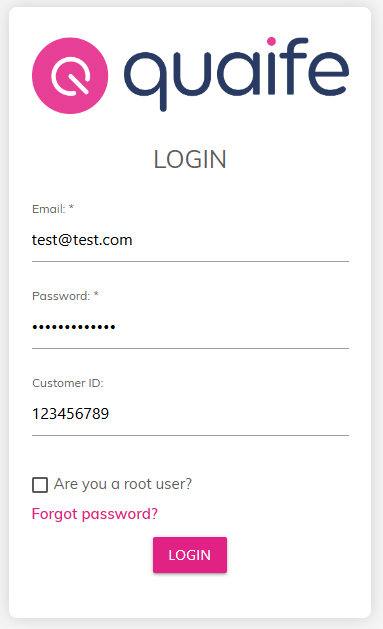Viewport: 383px width, 629px height.
Task: Click the Customer ID label
Action: tap(68, 383)
